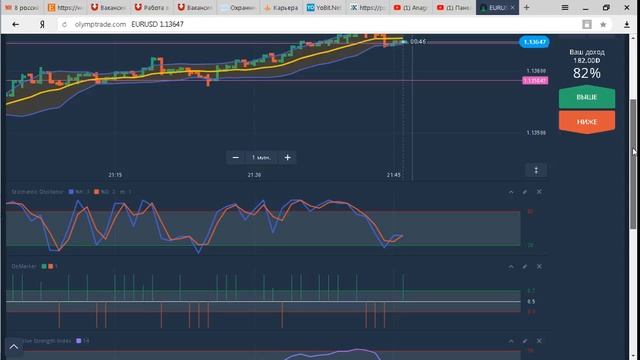Switch to the Работа tab
Viewport: 640px width, 360px height.
click(151, 7)
